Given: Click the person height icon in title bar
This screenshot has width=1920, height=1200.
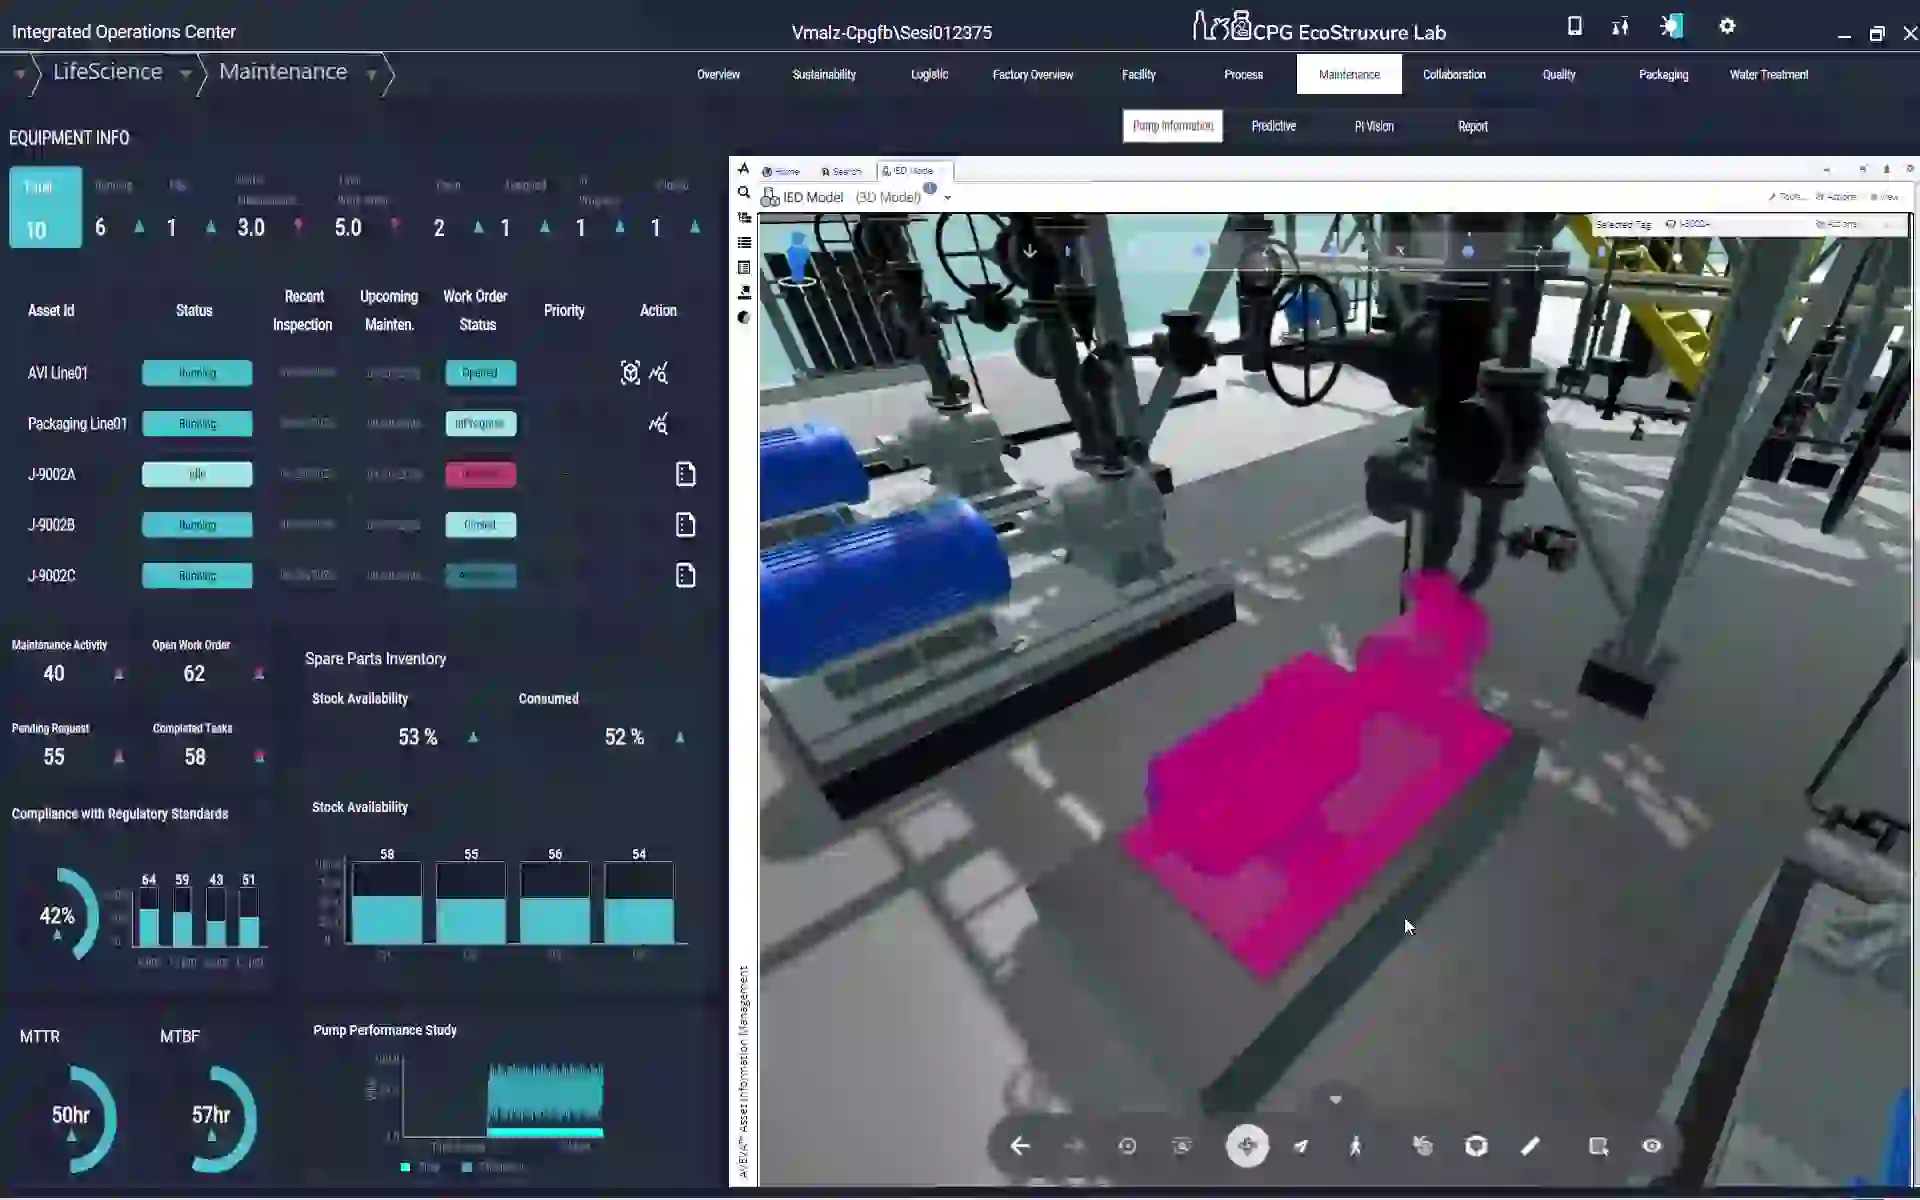Looking at the screenshot, I should 1620,26.
